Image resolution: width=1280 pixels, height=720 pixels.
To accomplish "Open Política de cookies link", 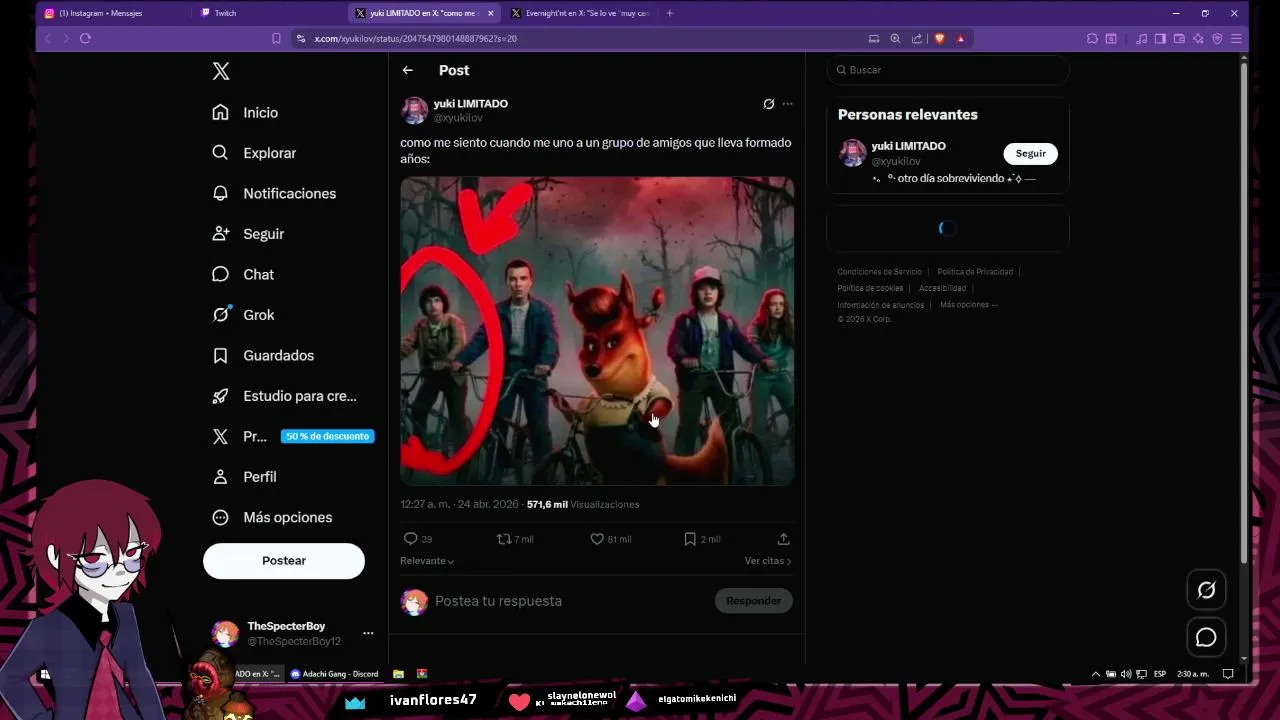I will click(870, 288).
